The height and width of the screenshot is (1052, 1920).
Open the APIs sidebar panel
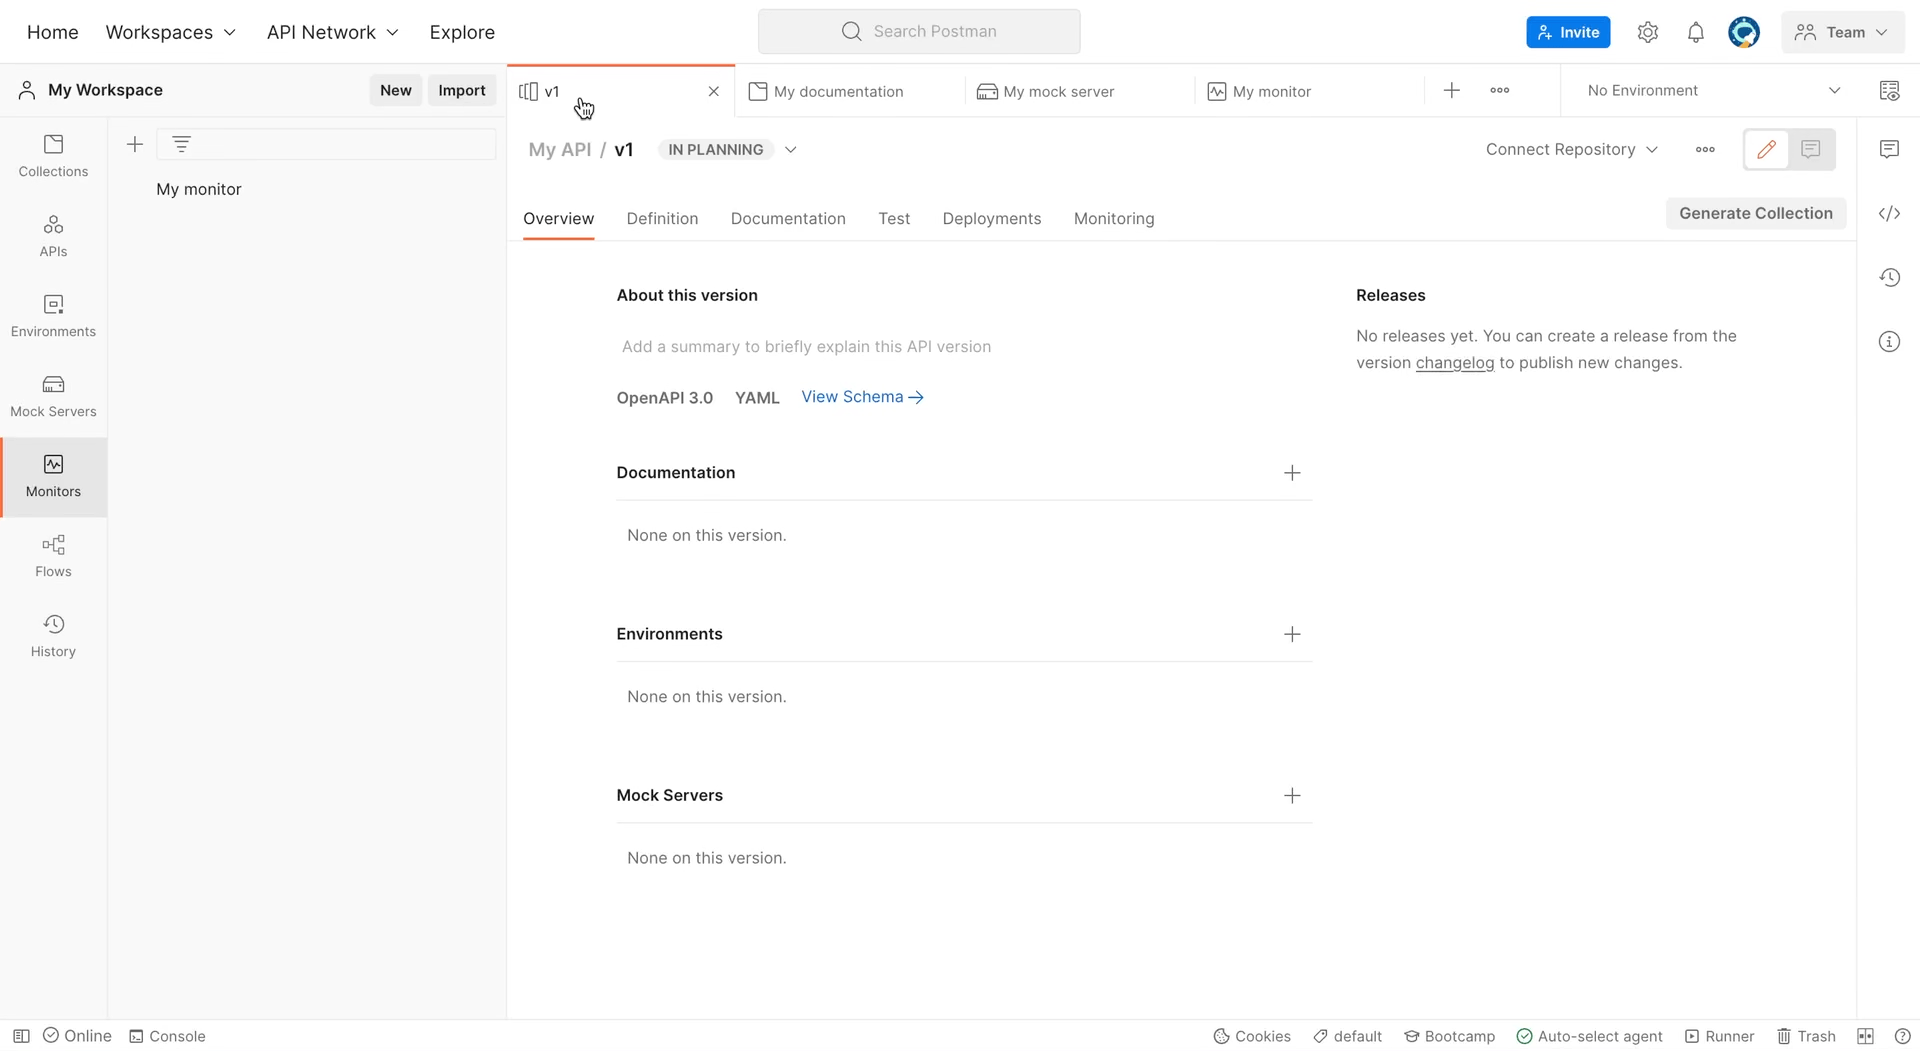[53, 235]
